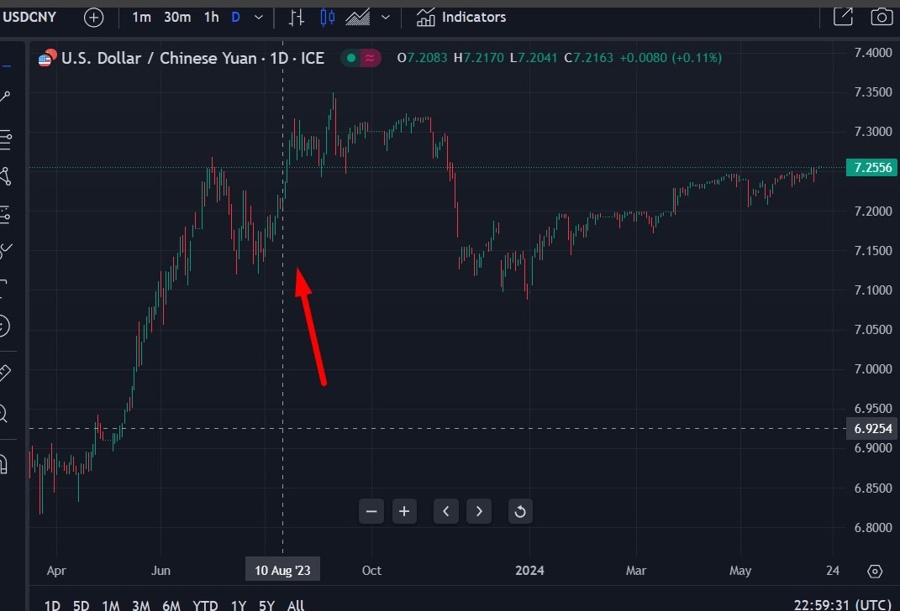Click the change value +0.0080 (+0.11%)
The height and width of the screenshot is (611, 900).
[x=671, y=58]
